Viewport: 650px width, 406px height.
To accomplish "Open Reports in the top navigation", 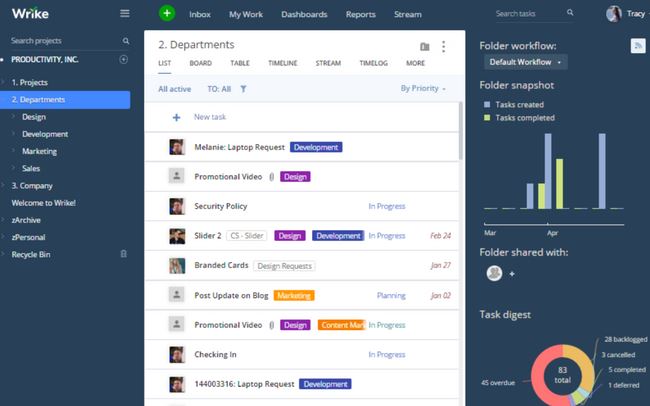I will pyautogui.click(x=361, y=14).
